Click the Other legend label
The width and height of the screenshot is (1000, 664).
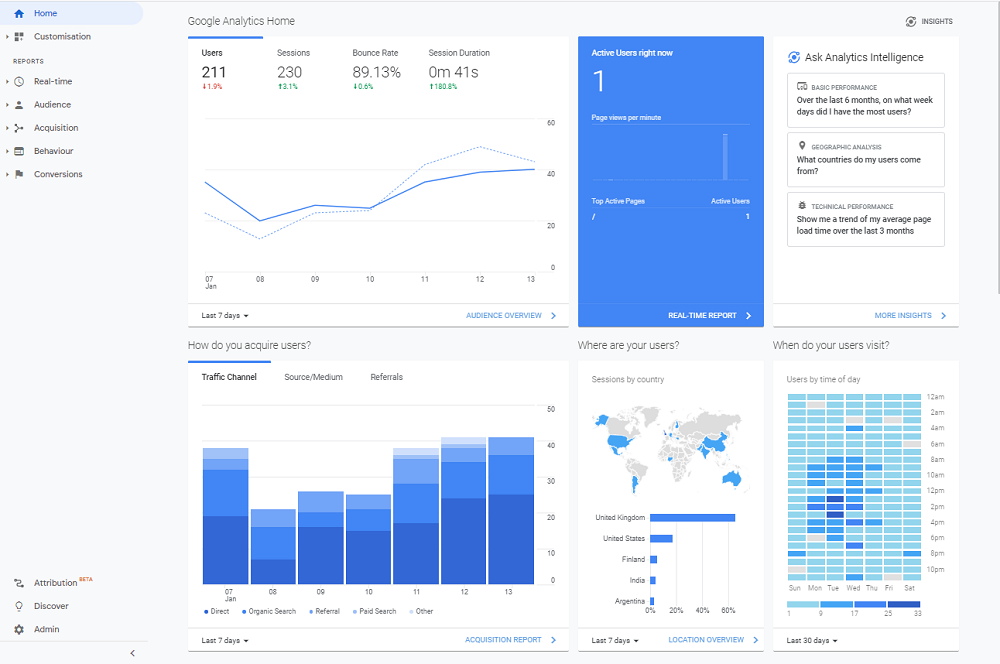pos(424,612)
